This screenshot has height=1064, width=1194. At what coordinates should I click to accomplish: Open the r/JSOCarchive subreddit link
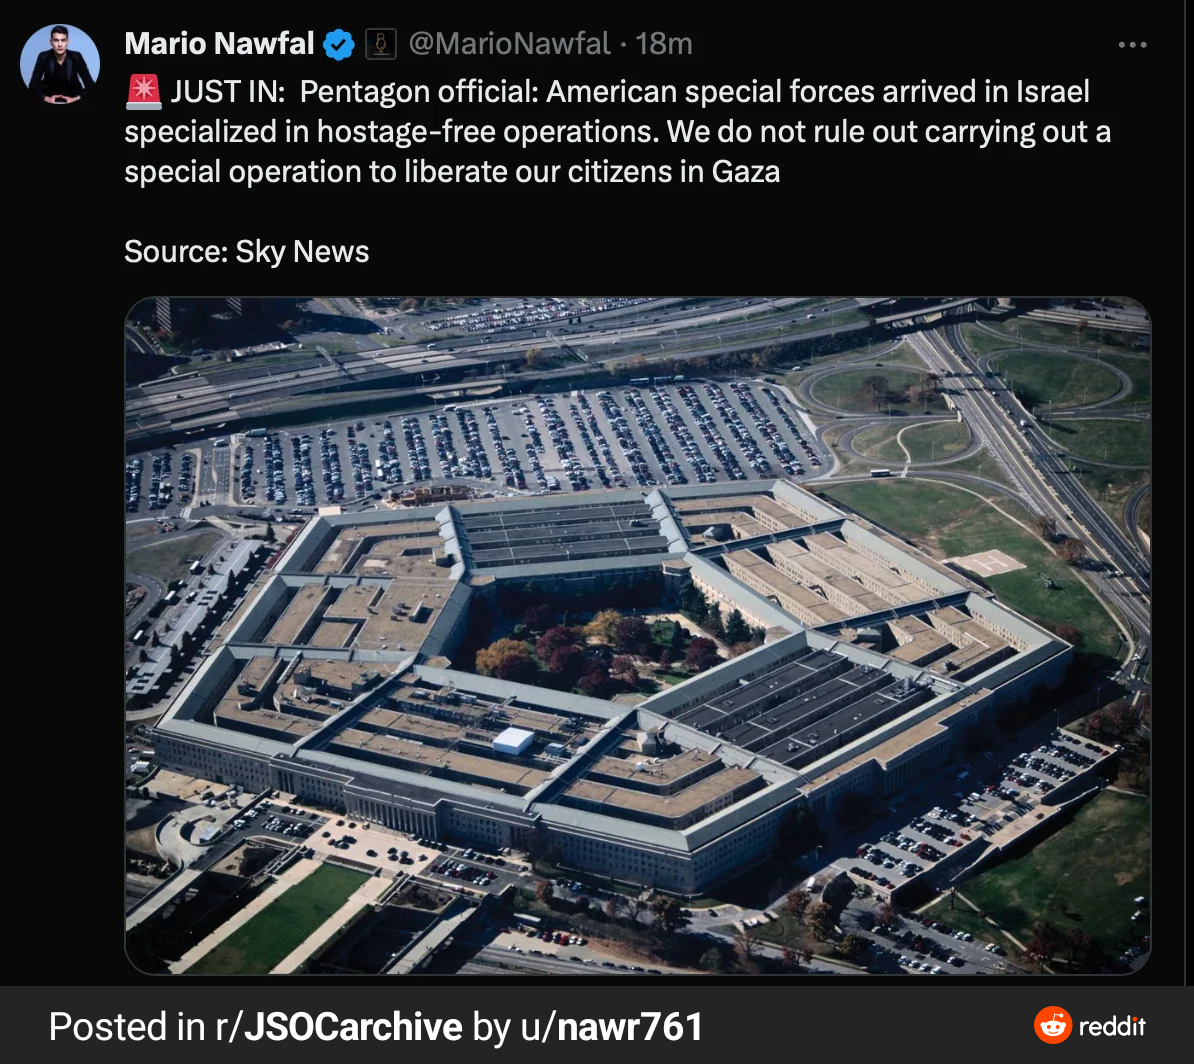pyautogui.click(x=338, y=1027)
